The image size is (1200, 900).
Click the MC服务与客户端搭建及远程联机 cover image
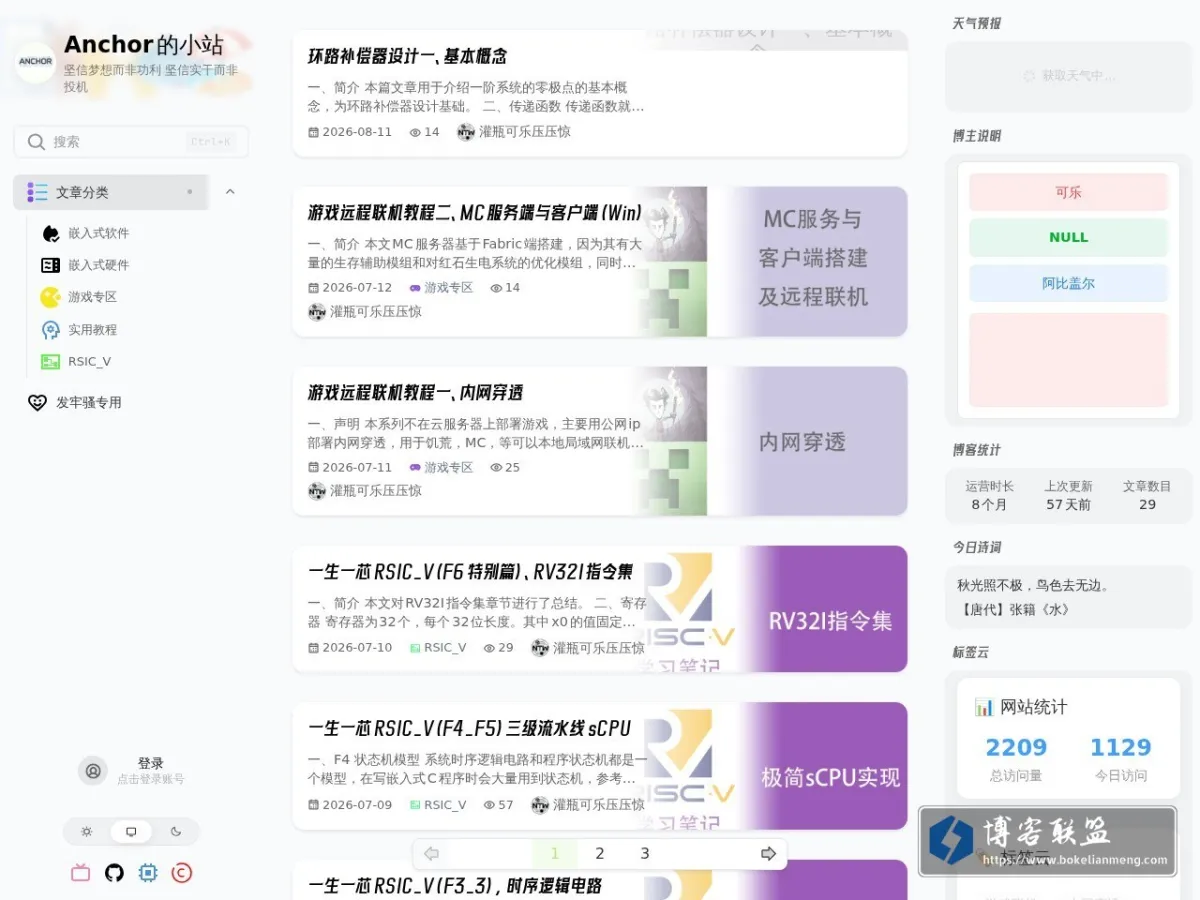point(775,262)
